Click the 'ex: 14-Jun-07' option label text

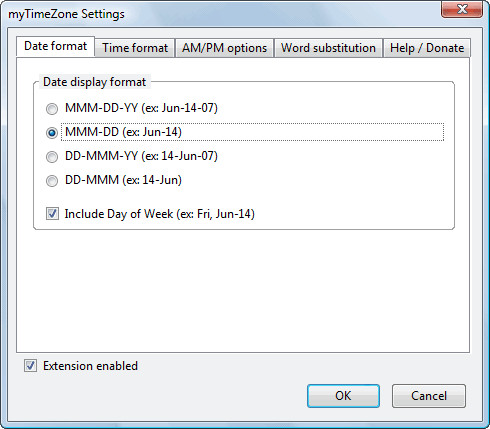179,156
